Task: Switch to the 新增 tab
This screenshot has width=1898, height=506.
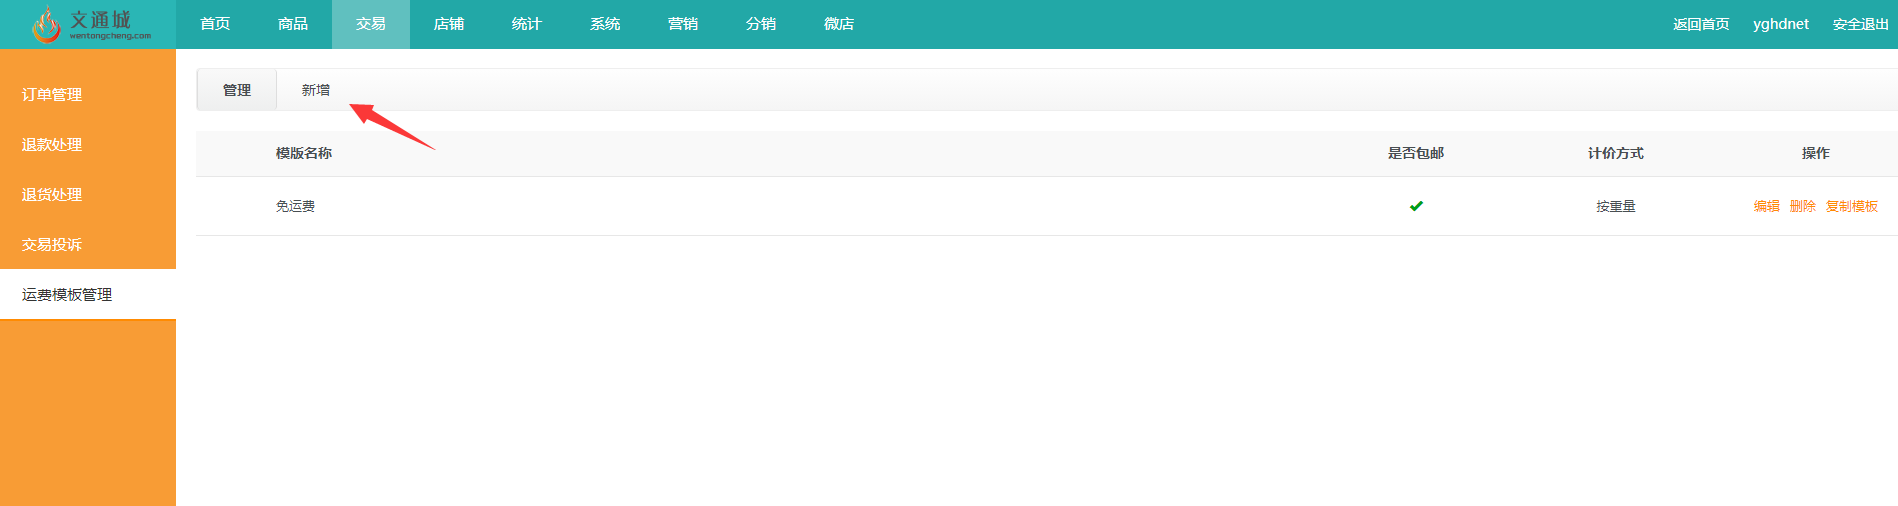Action: [316, 90]
